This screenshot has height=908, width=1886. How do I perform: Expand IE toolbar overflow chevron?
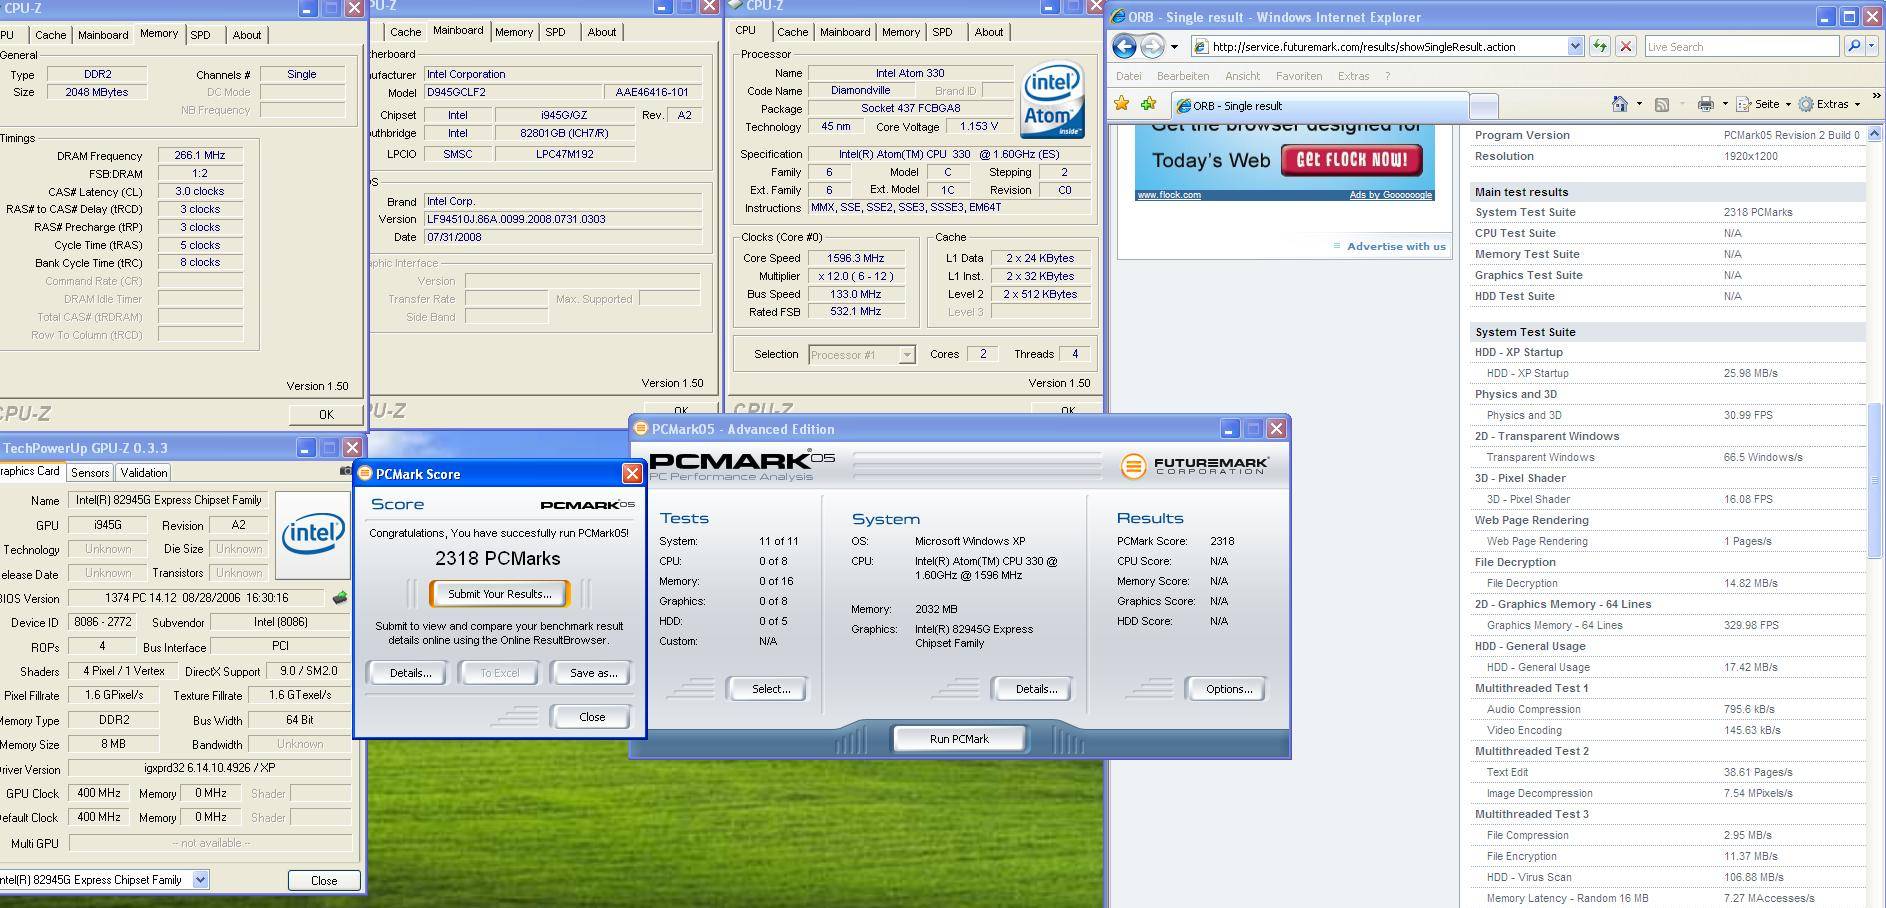click(1875, 97)
